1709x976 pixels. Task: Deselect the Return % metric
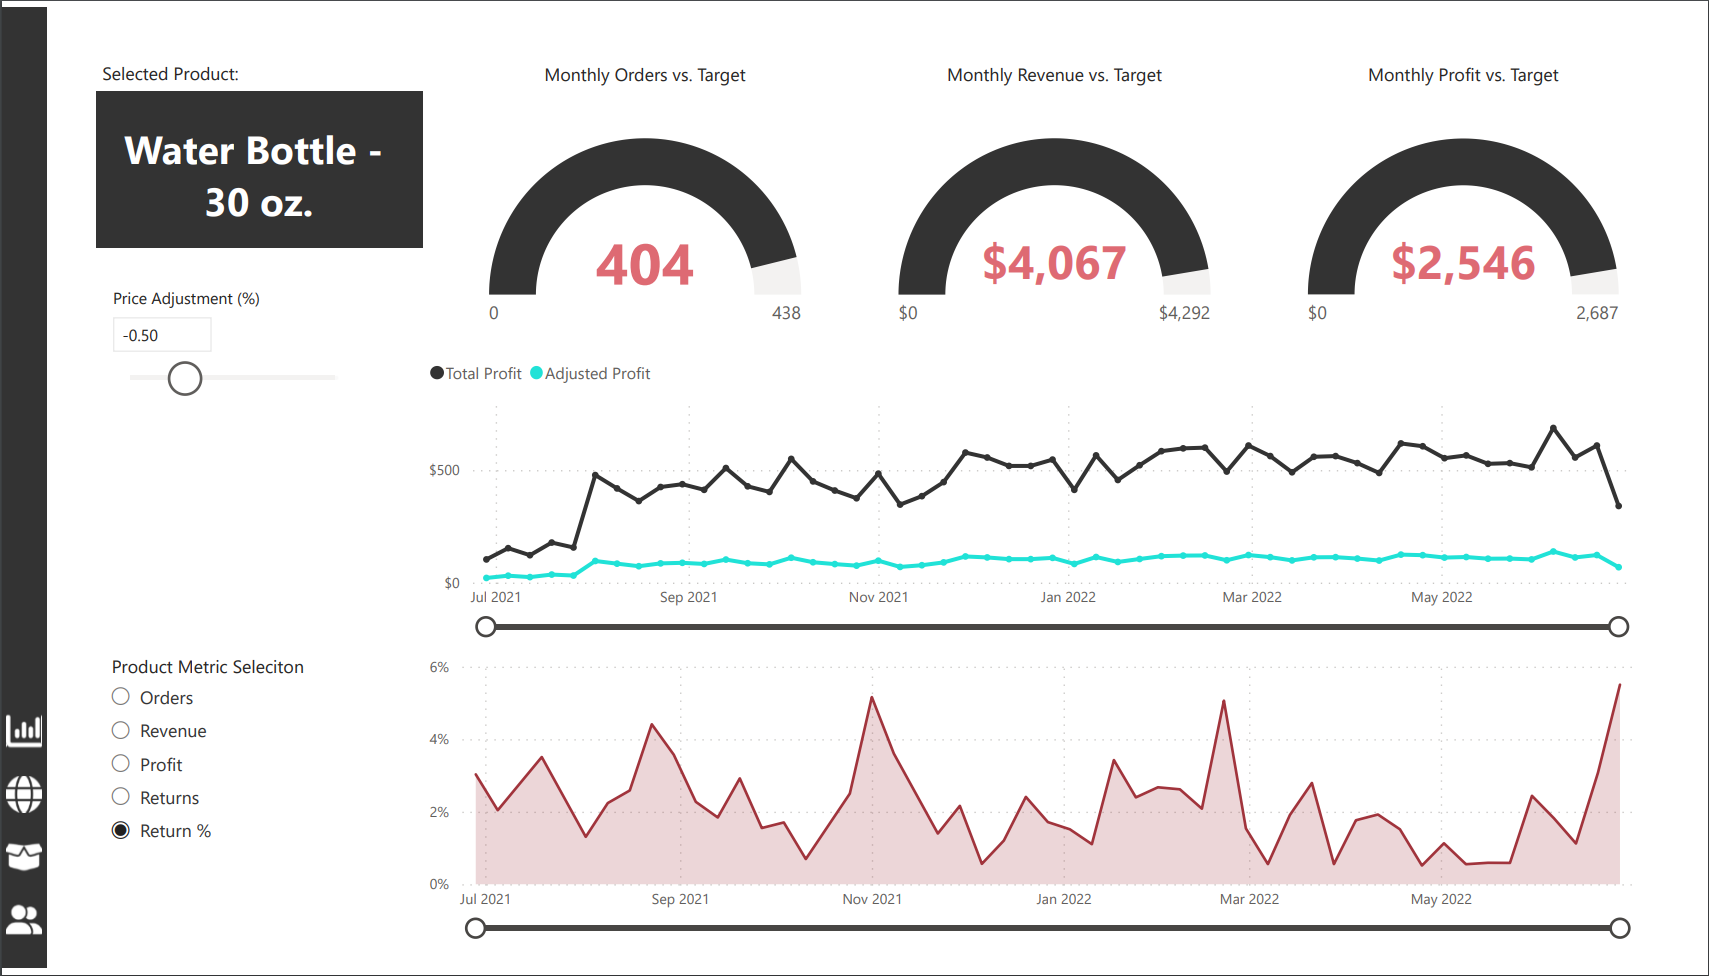pos(121,830)
